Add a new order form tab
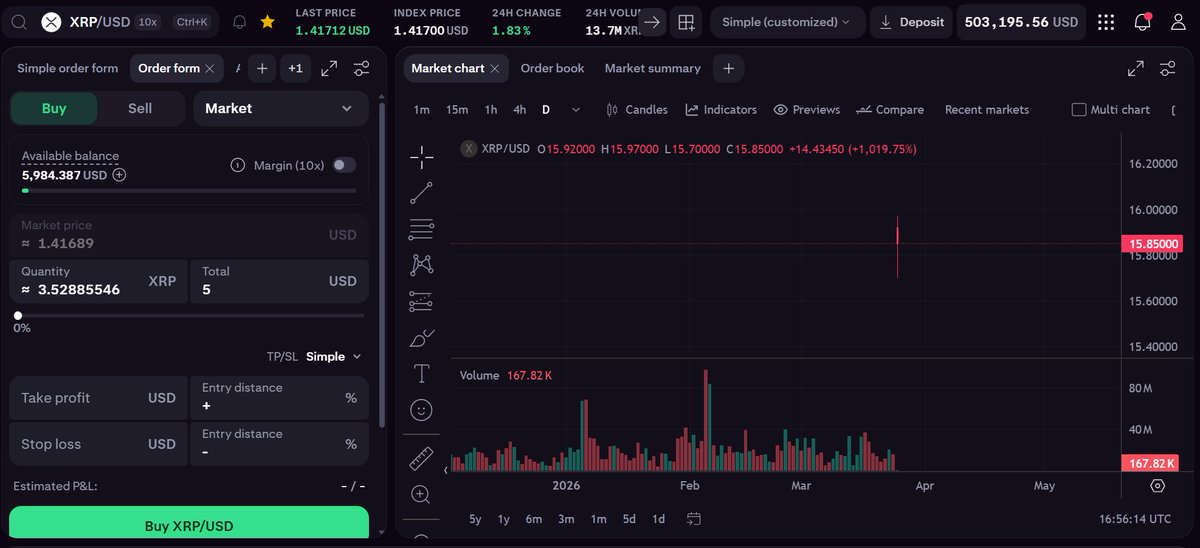The image size is (1200, 548). 262,68
